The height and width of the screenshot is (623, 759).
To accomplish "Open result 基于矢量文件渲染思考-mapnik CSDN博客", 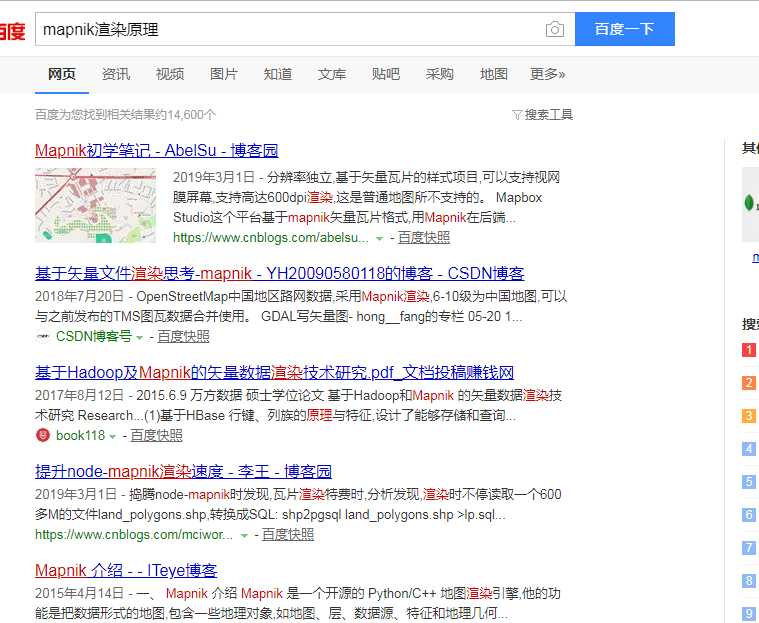I will [279, 274].
